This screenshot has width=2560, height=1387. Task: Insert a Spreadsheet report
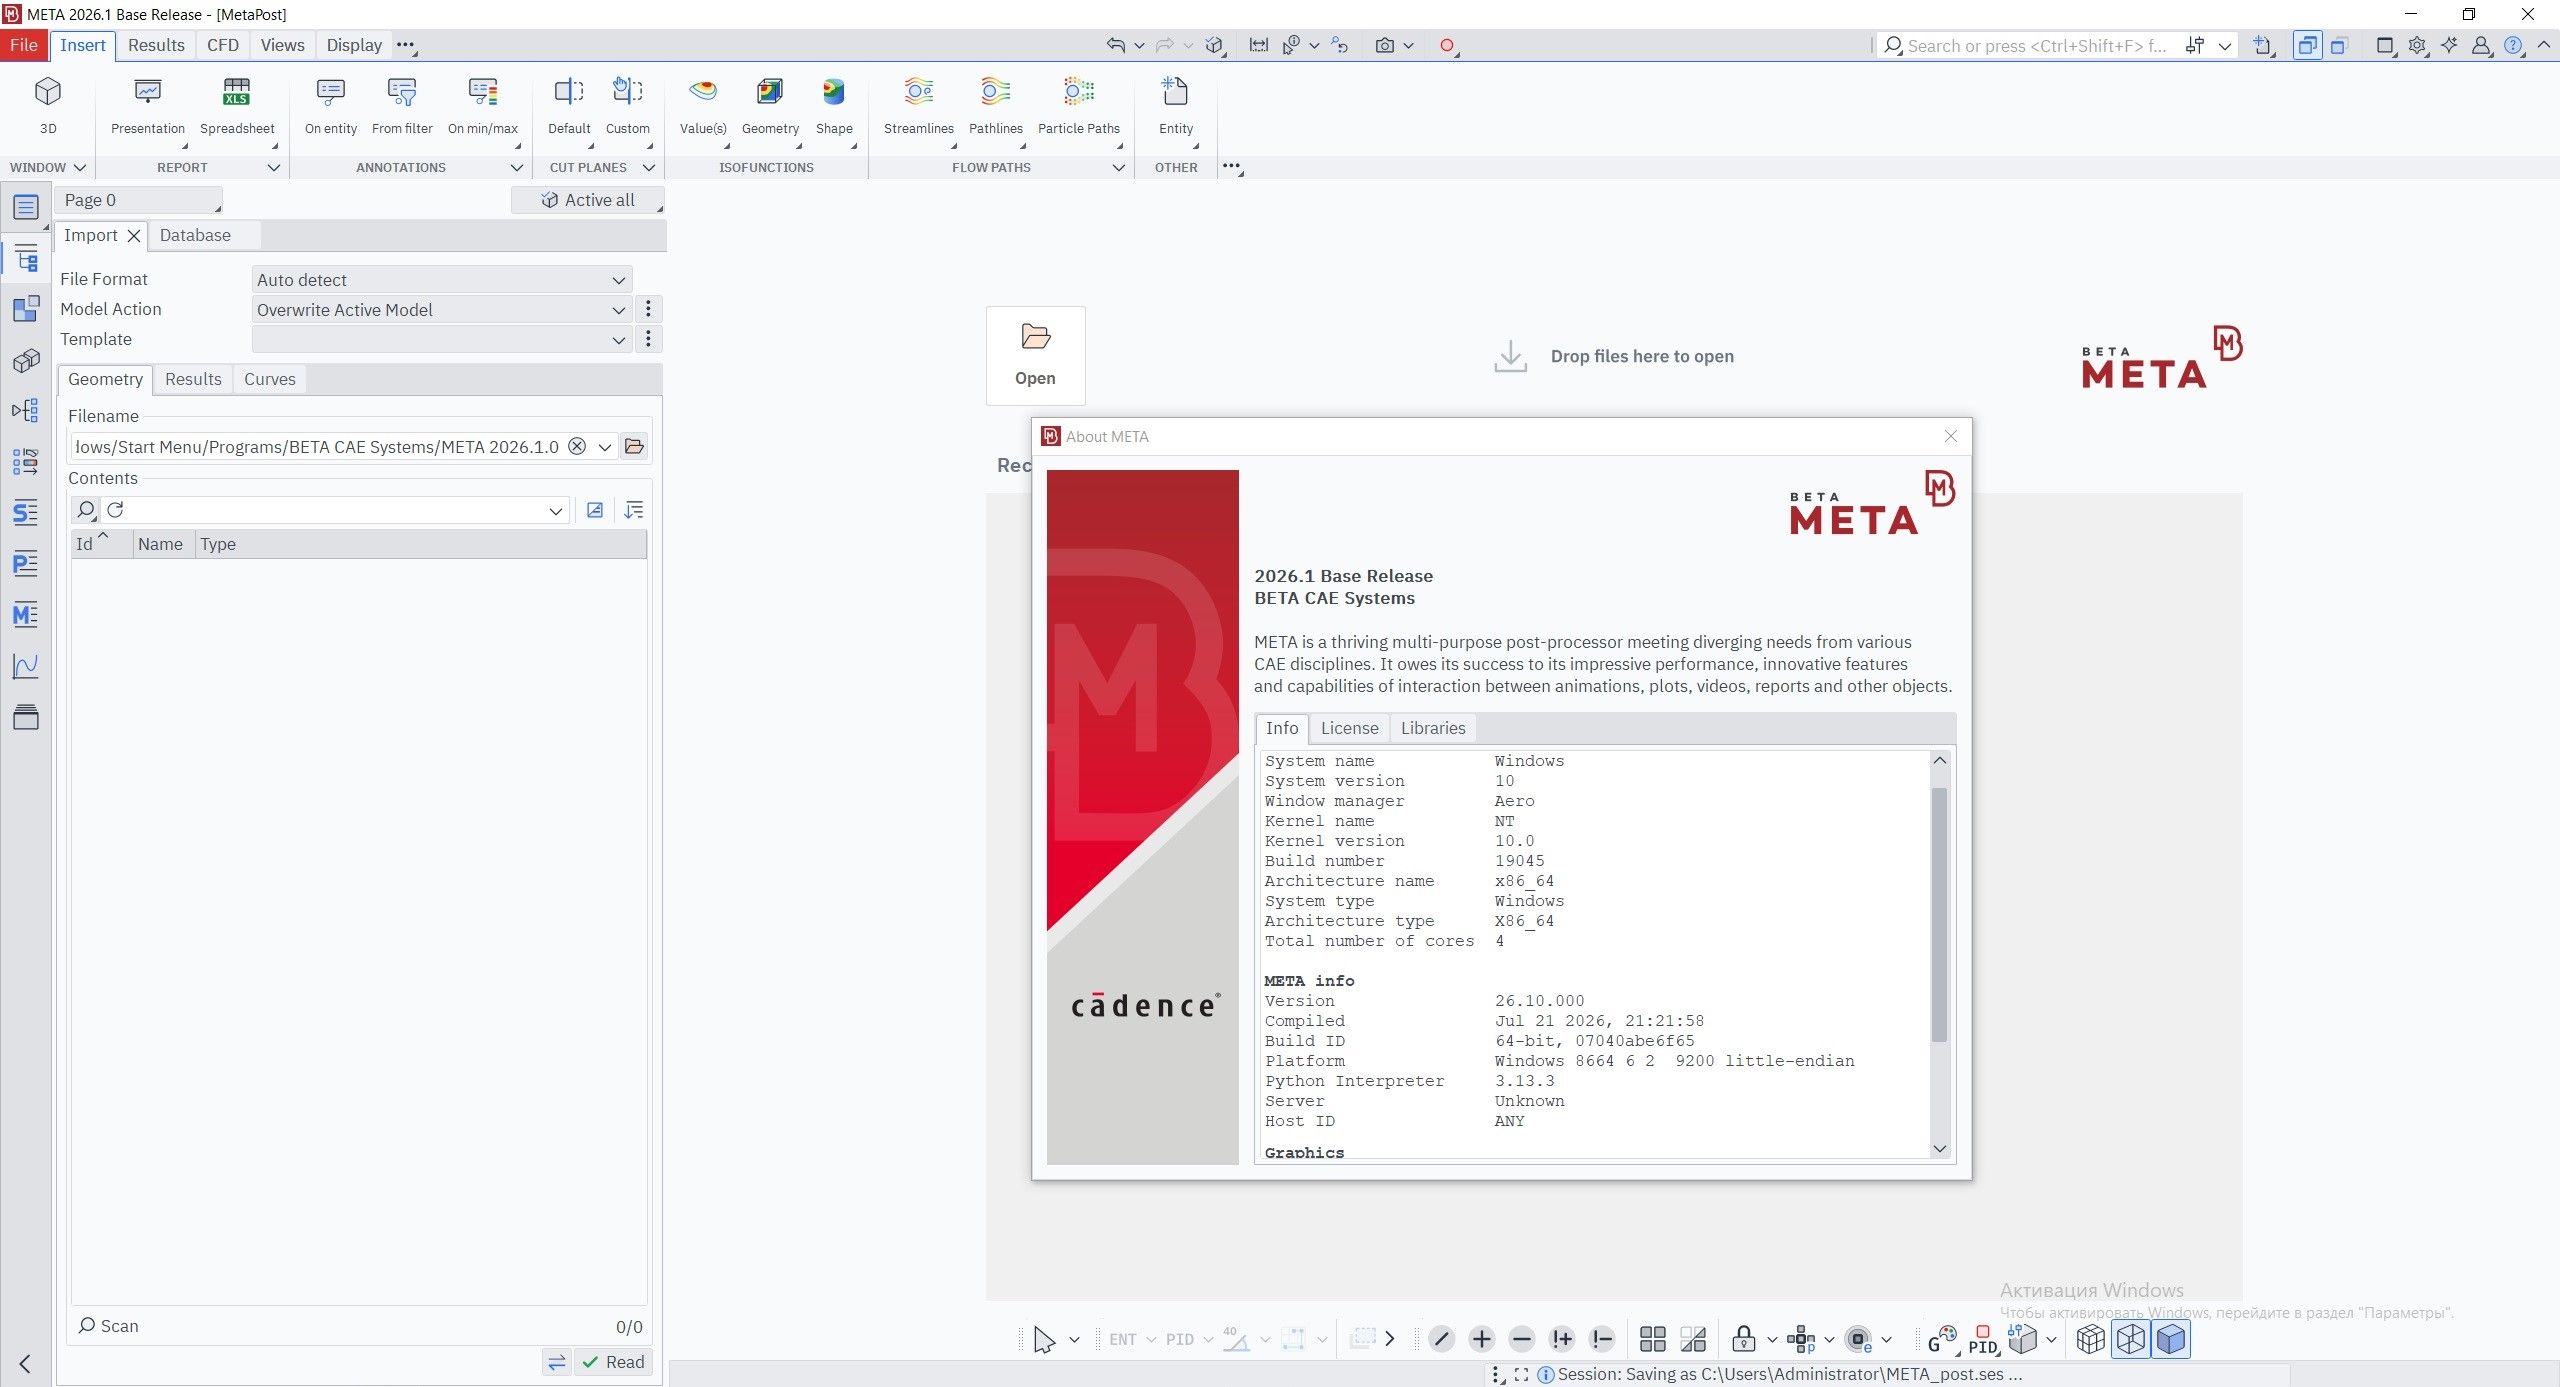(237, 105)
